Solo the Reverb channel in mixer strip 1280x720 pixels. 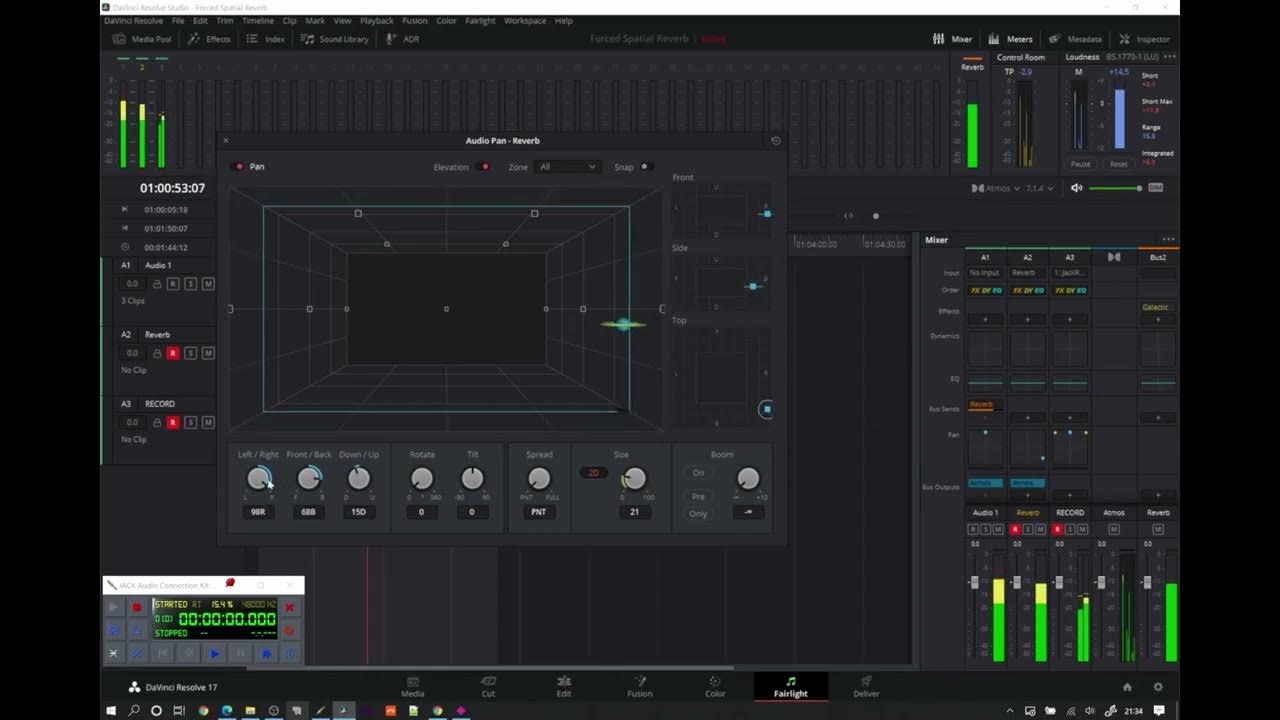click(x=1027, y=529)
